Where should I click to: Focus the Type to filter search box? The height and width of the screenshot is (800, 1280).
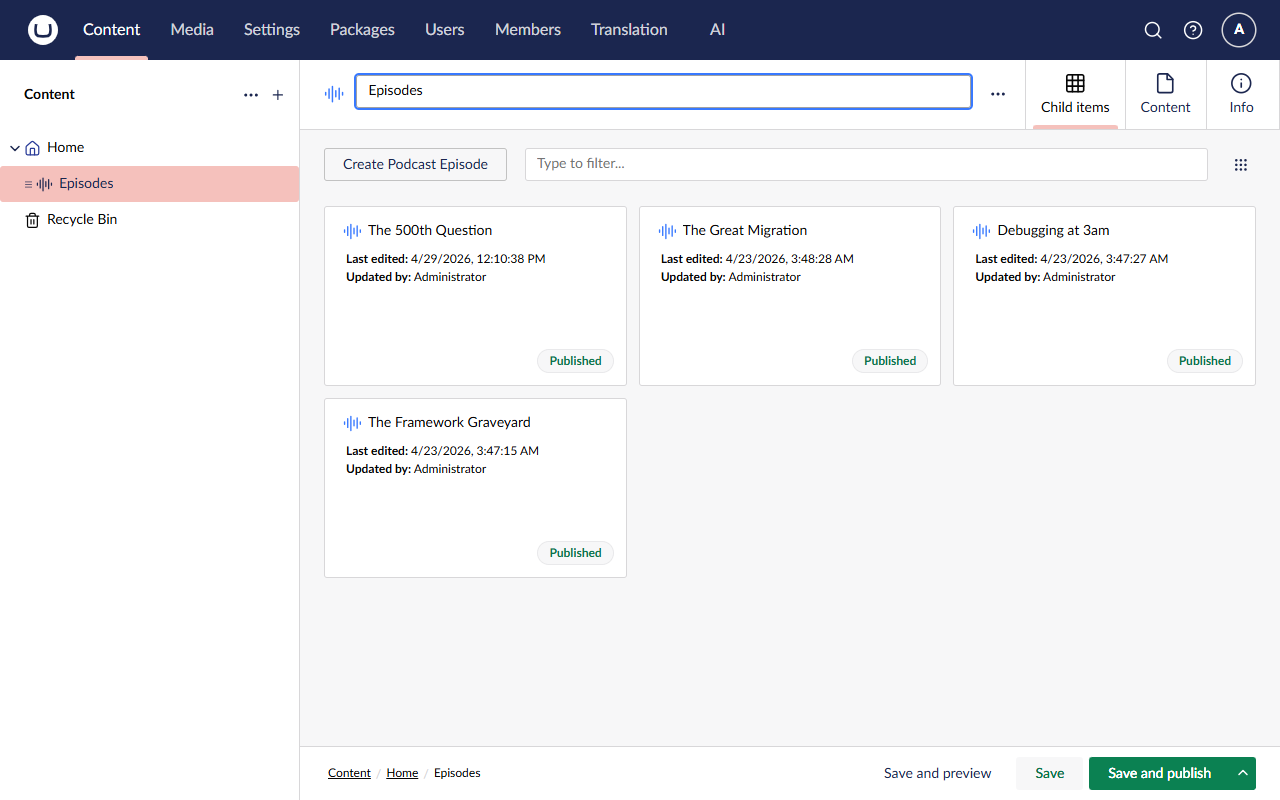point(866,165)
